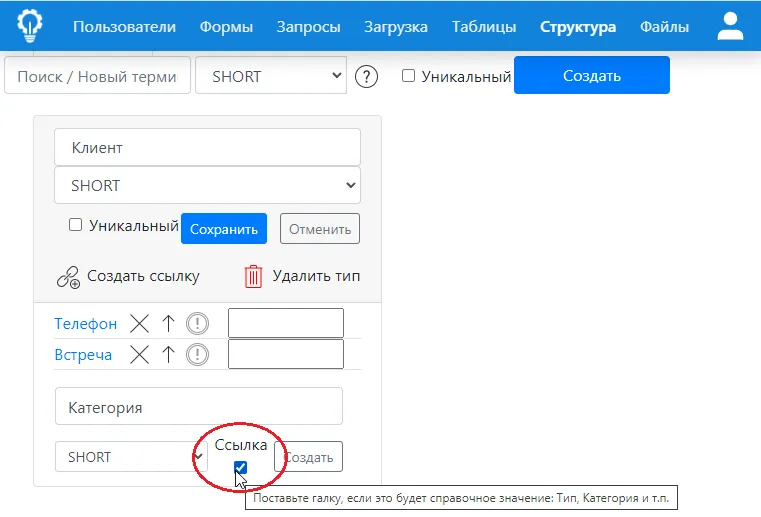Click the blue Создать button at top
761x517 pixels.
pyautogui.click(x=592, y=75)
